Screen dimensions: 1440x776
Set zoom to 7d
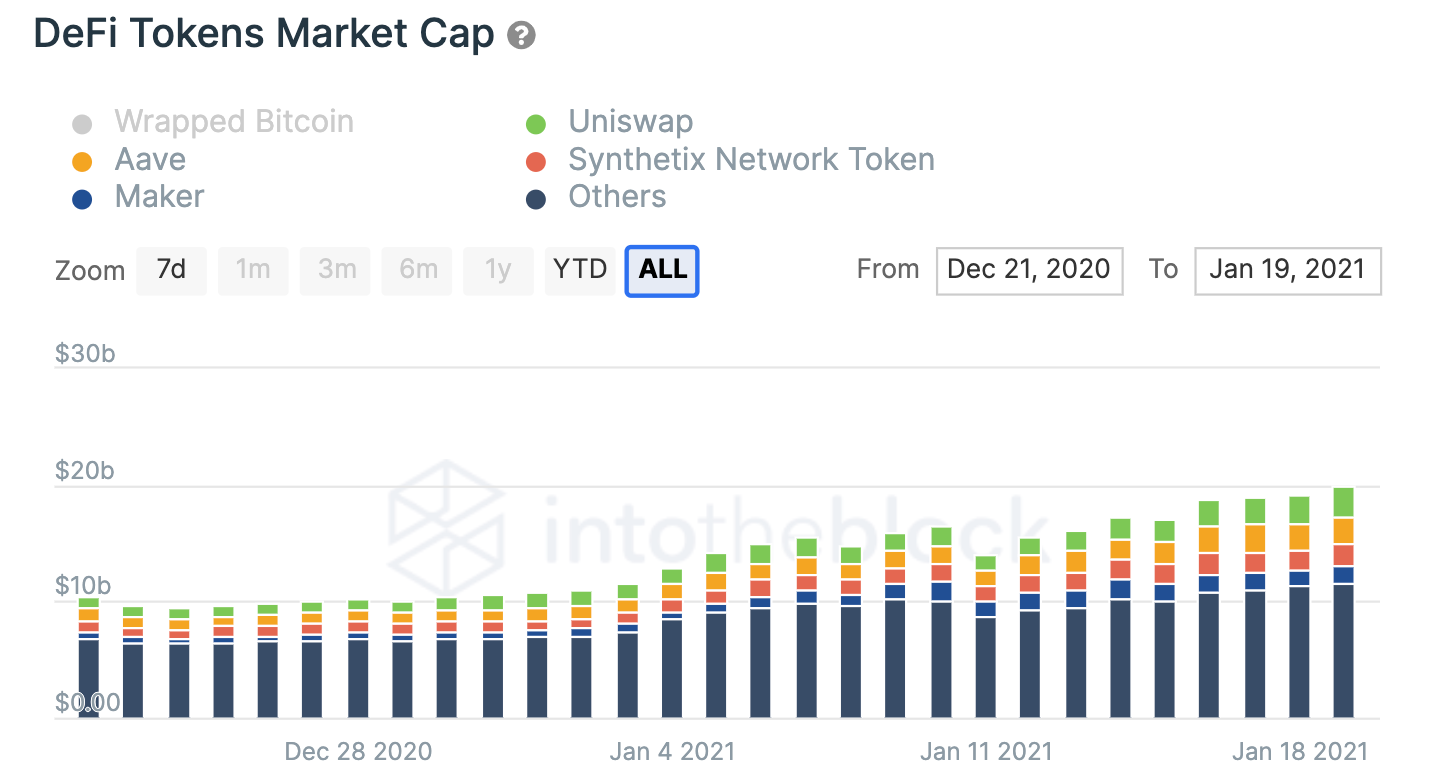tap(171, 271)
